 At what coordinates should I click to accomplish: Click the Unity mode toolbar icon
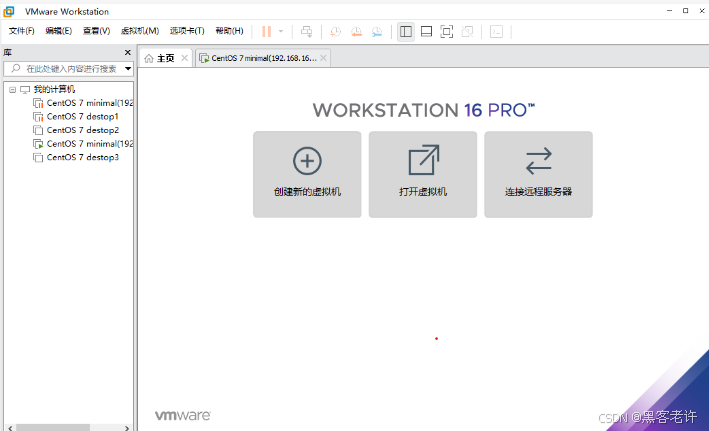pos(467,31)
